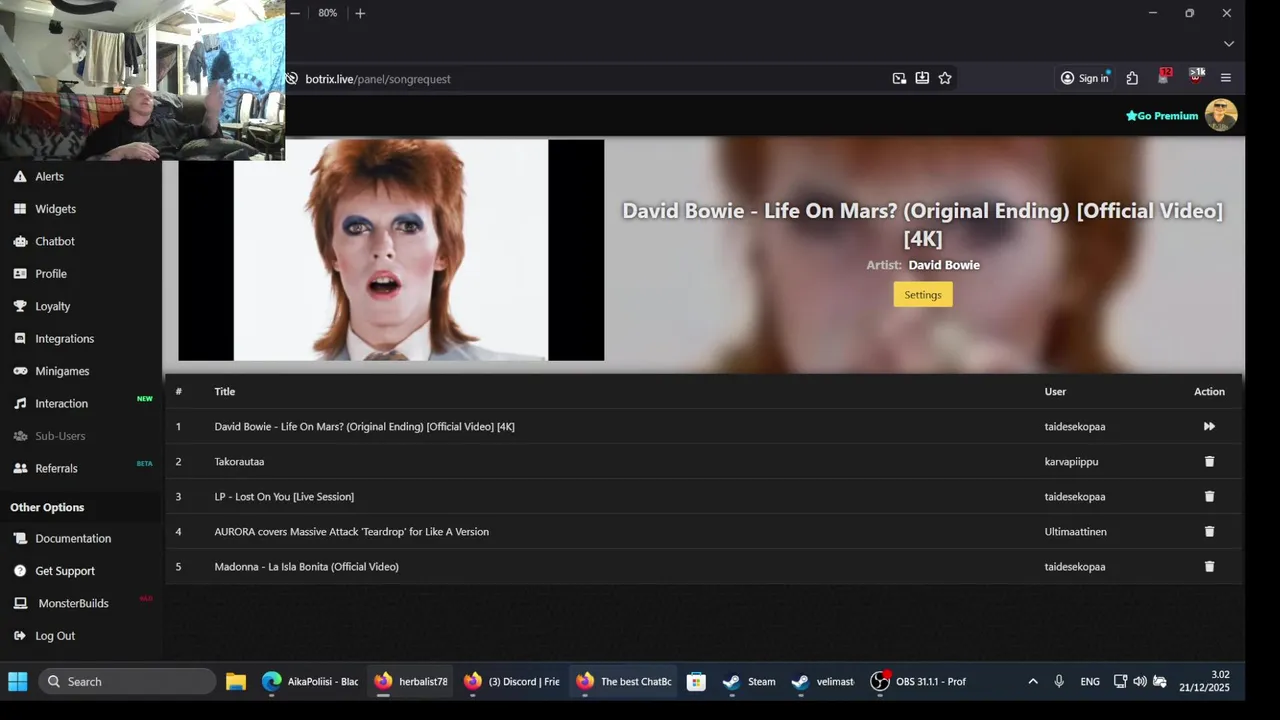Select LP - Lost On You [Live Session] title
Image resolution: width=1280 pixels, height=720 pixels.
point(284,497)
